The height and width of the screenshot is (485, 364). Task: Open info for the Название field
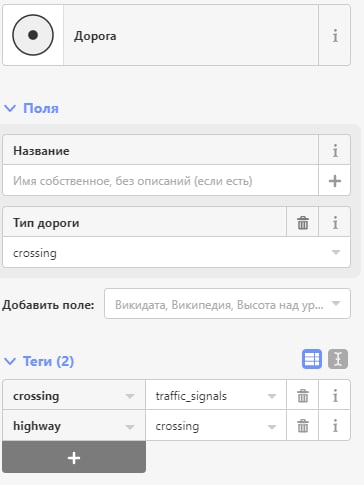coord(335,150)
